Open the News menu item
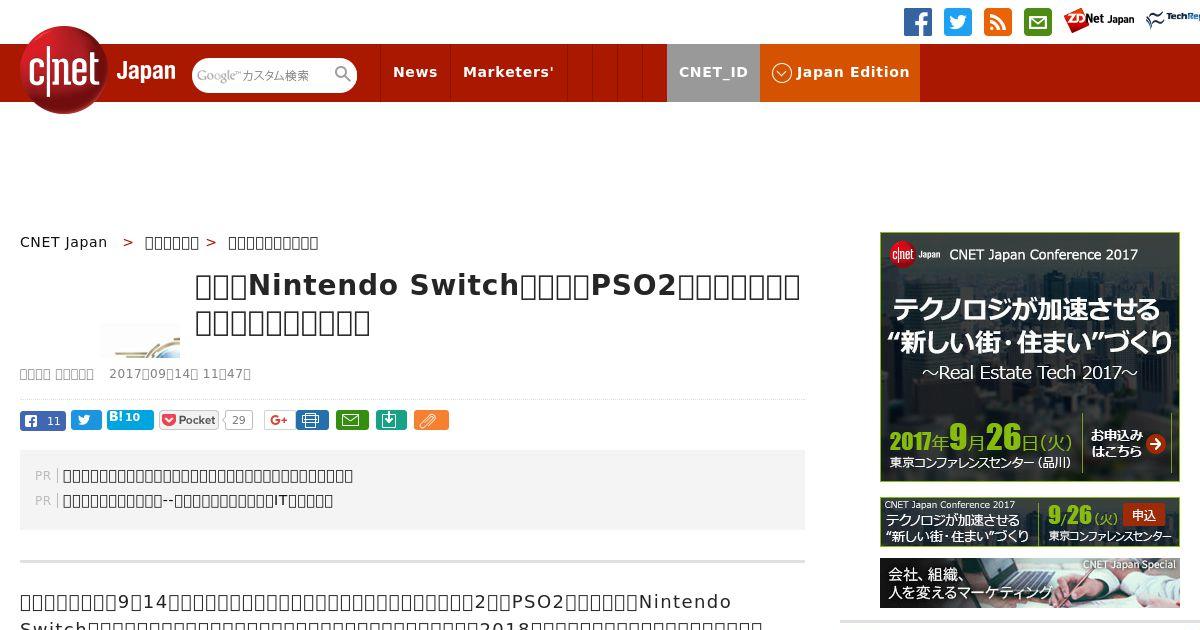This screenshot has width=1200, height=630. pyautogui.click(x=415, y=72)
